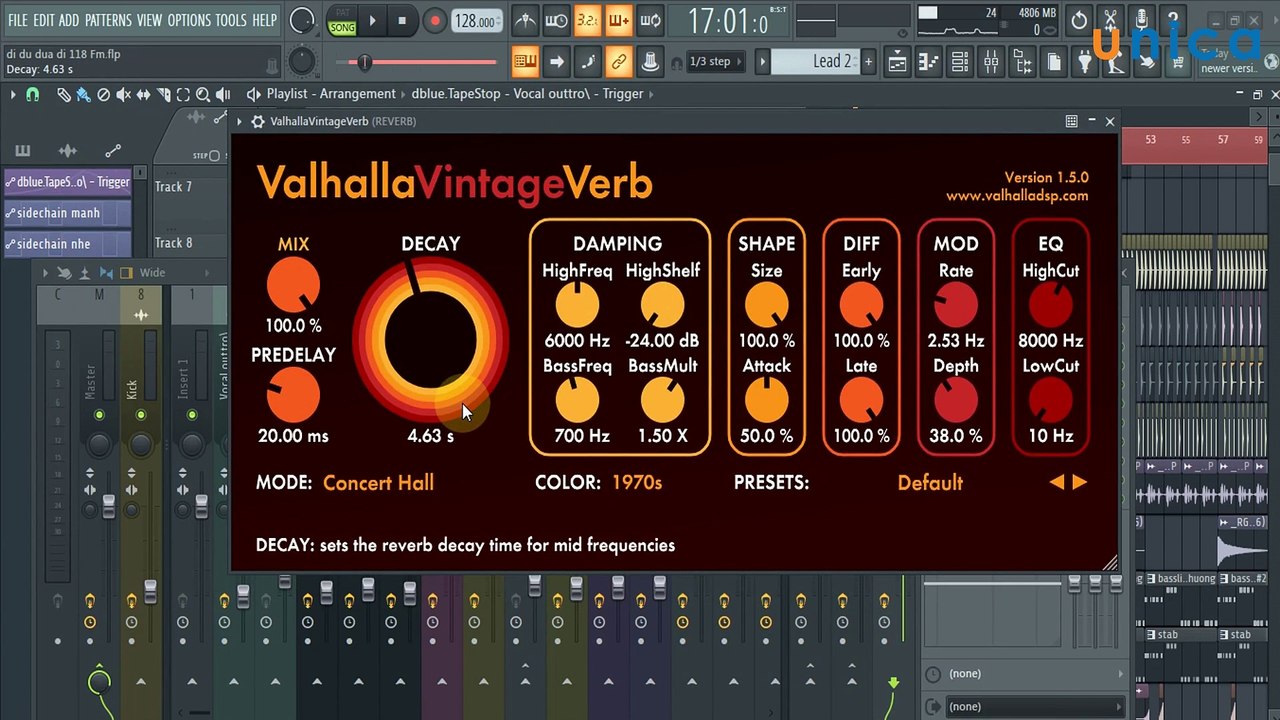Open the ADD menu
This screenshot has width=1280, height=720.
click(69, 20)
